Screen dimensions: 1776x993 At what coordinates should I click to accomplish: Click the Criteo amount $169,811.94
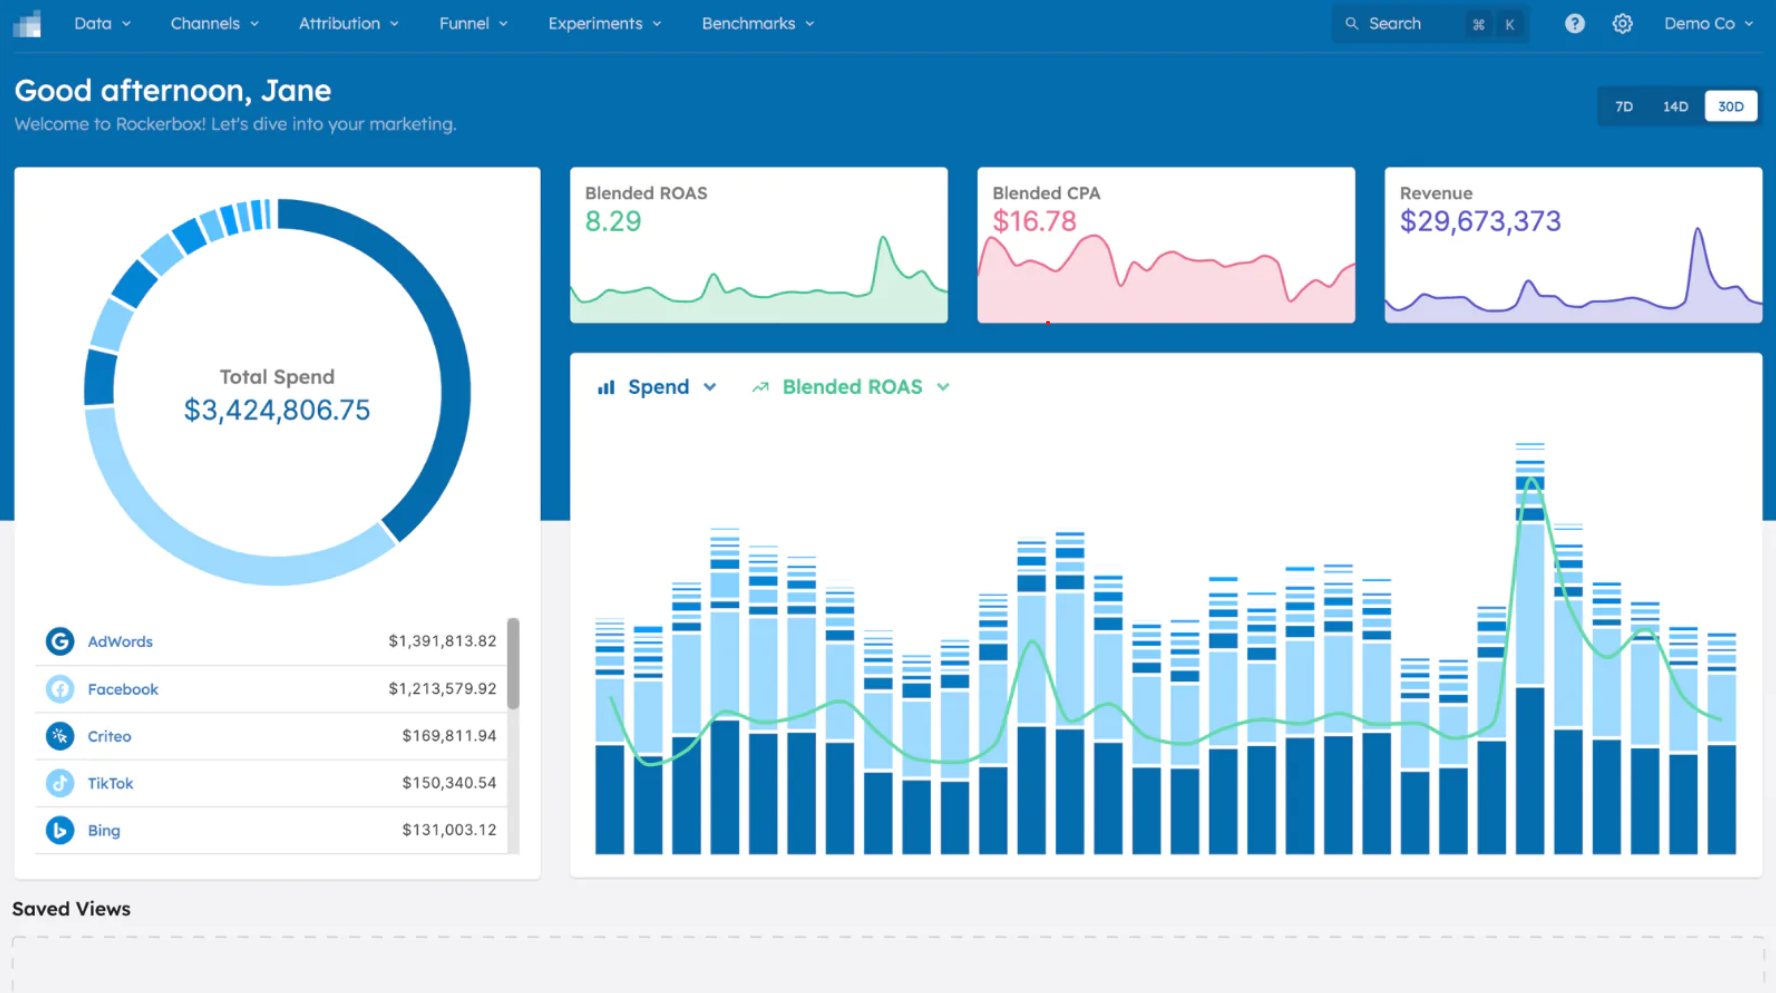point(449,735)
